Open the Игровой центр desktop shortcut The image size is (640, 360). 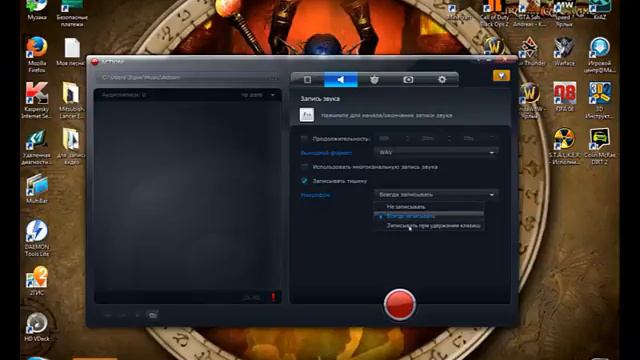click(x=600, y=55)
